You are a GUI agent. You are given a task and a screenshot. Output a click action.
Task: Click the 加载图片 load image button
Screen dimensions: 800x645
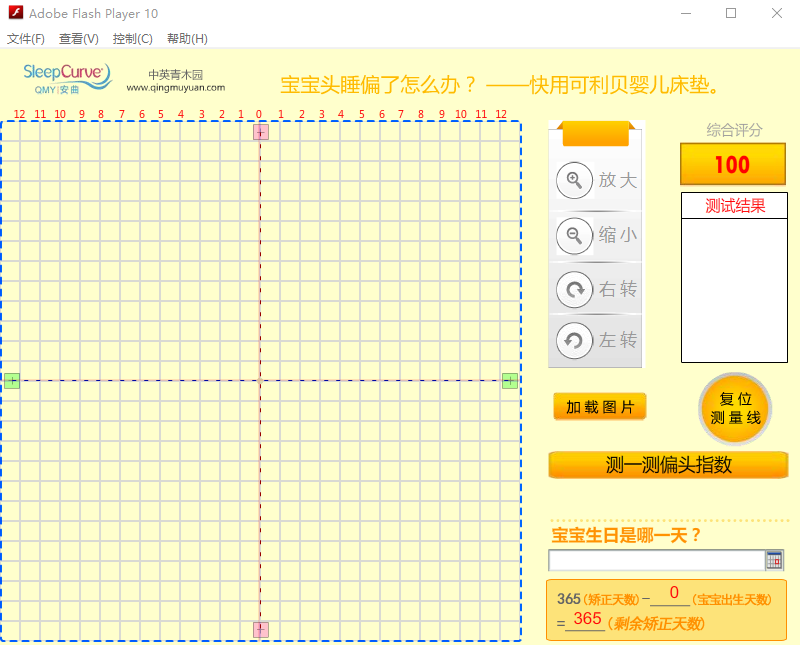tap(599, 407)
